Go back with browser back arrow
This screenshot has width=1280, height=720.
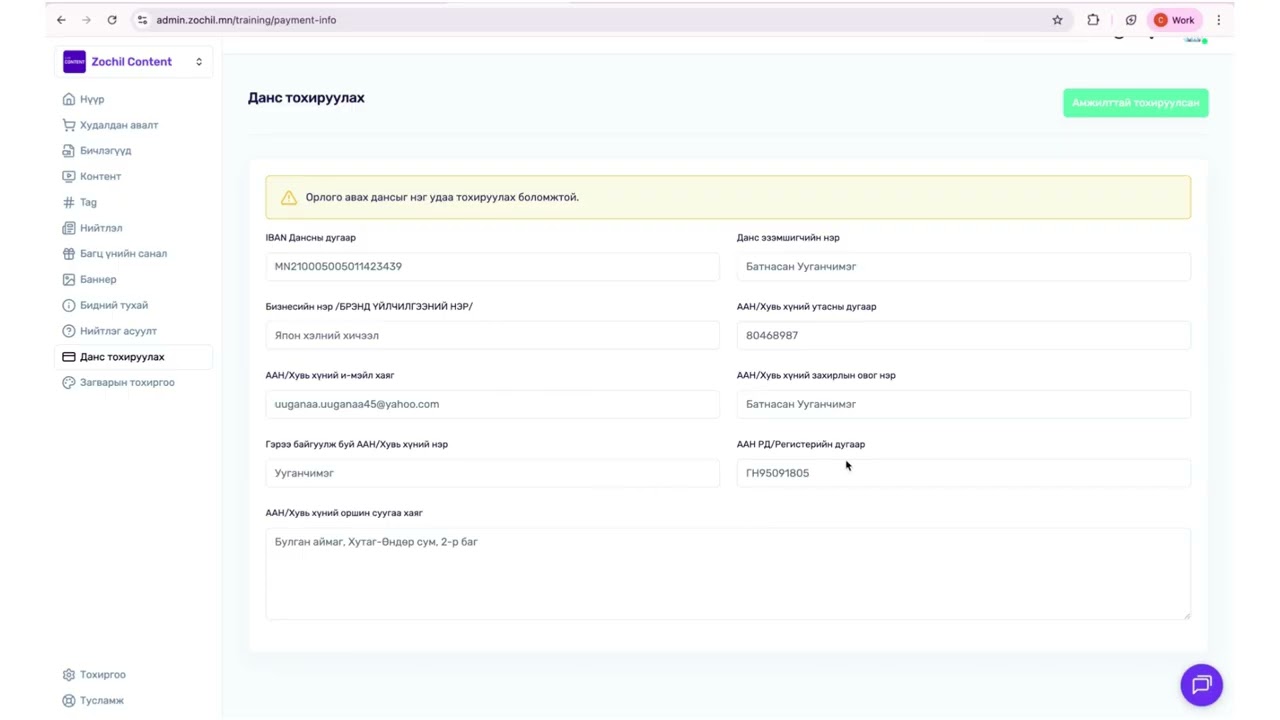pyautogui.click(x=61, y=20)
